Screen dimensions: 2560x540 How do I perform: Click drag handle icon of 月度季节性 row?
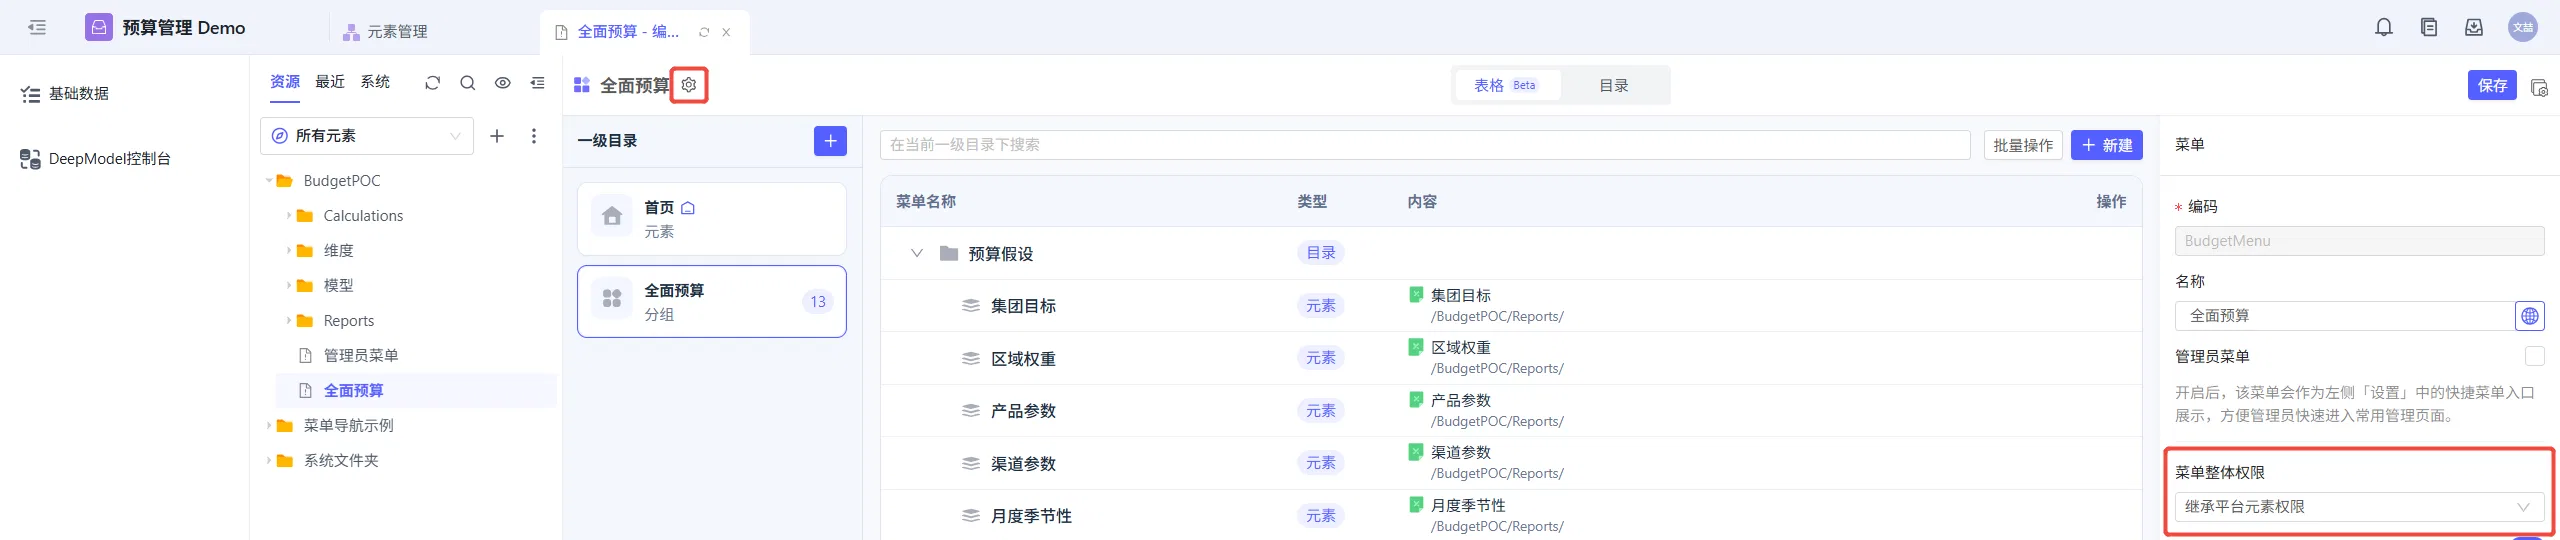[970, 516]
